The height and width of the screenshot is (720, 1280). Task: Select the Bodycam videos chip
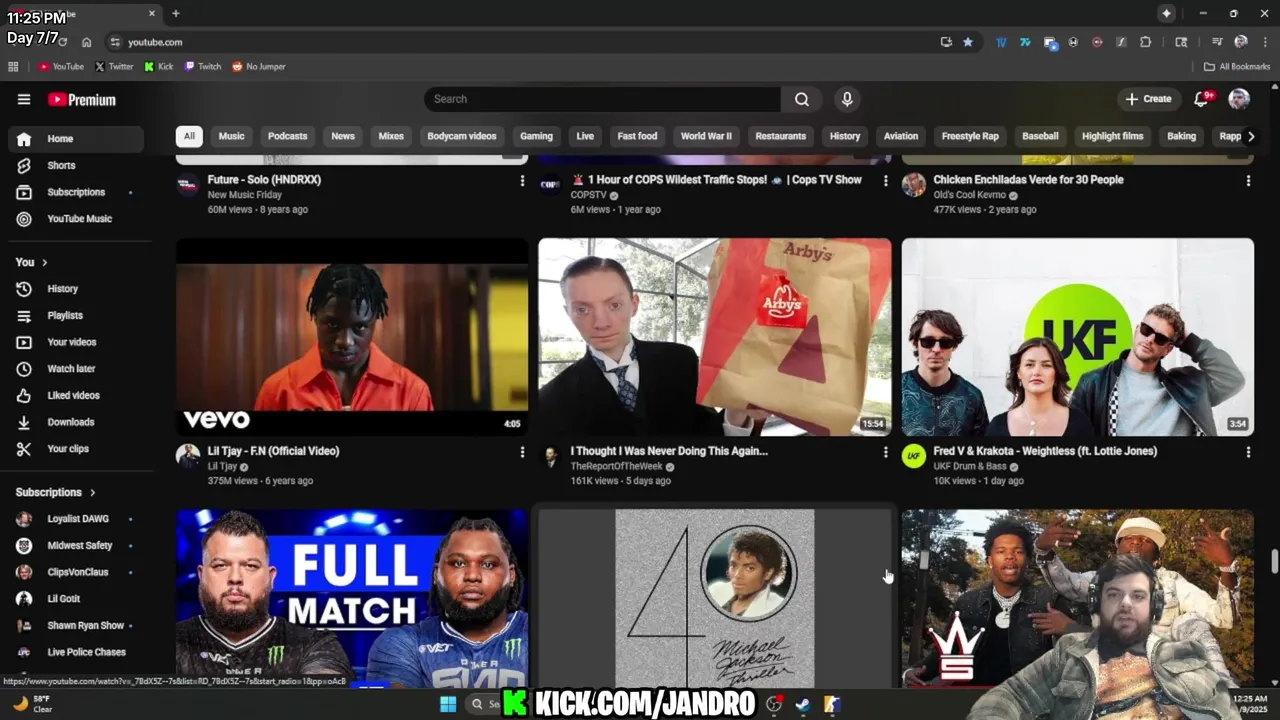(x=462, y=136)
